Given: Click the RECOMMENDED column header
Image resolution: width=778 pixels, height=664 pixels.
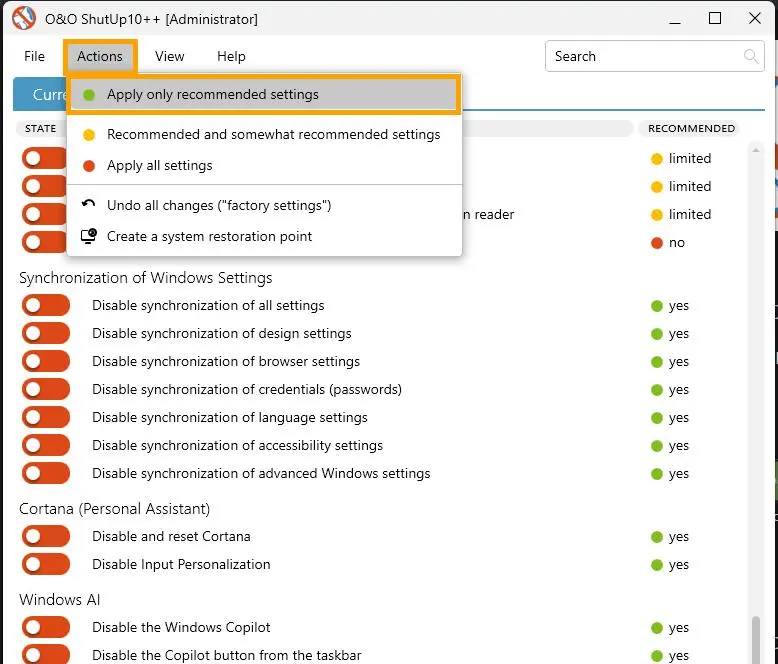Looking at the screenshot, I should pos(691,129).
